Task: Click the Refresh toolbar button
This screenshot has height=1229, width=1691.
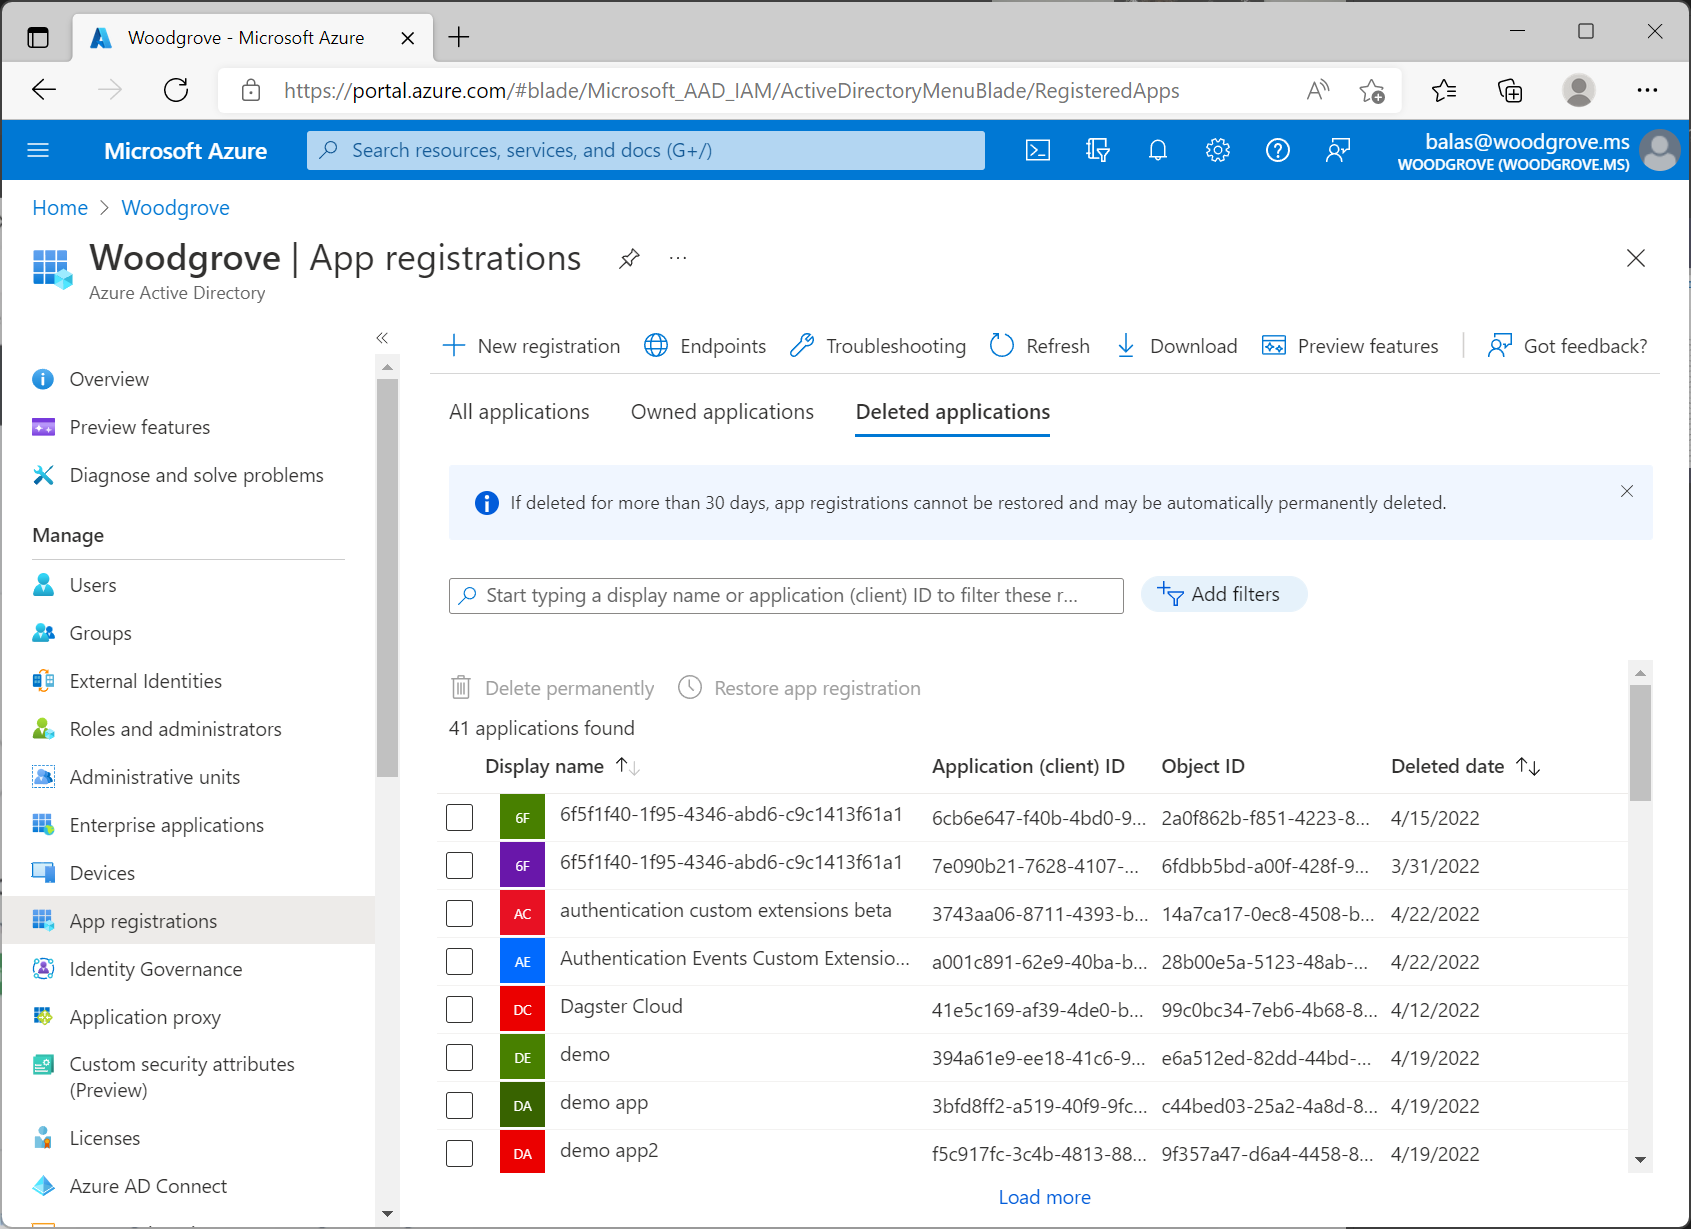Action: (1040, 346)
